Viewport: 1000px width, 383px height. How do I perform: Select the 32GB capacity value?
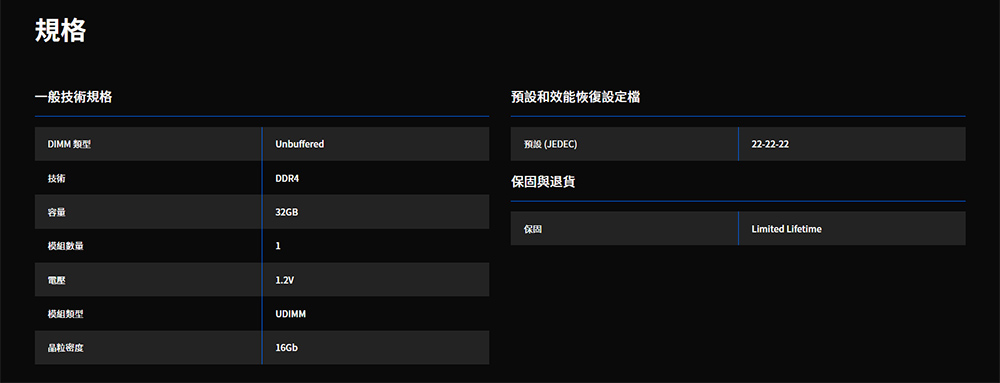point(287,212)
